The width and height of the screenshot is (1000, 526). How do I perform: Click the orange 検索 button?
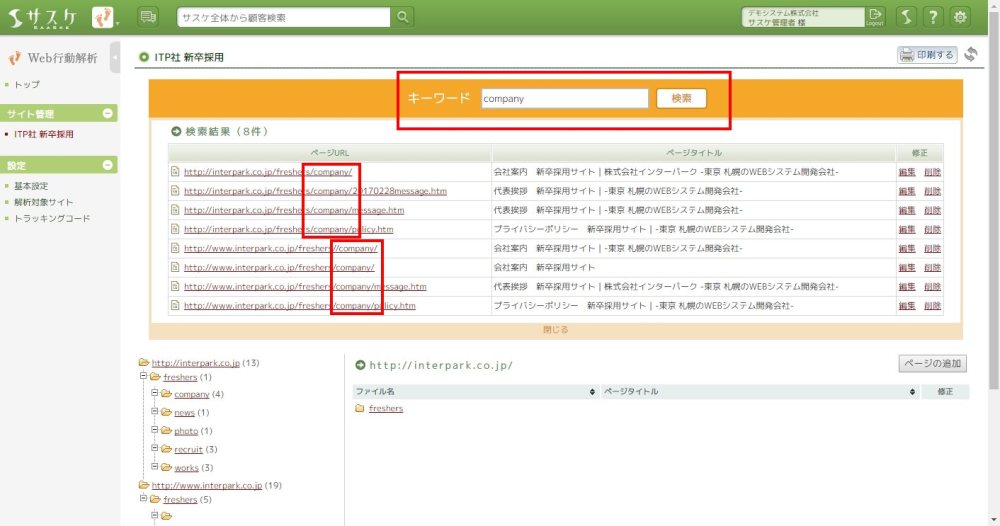pyautogui.click(x=681, y=99)
